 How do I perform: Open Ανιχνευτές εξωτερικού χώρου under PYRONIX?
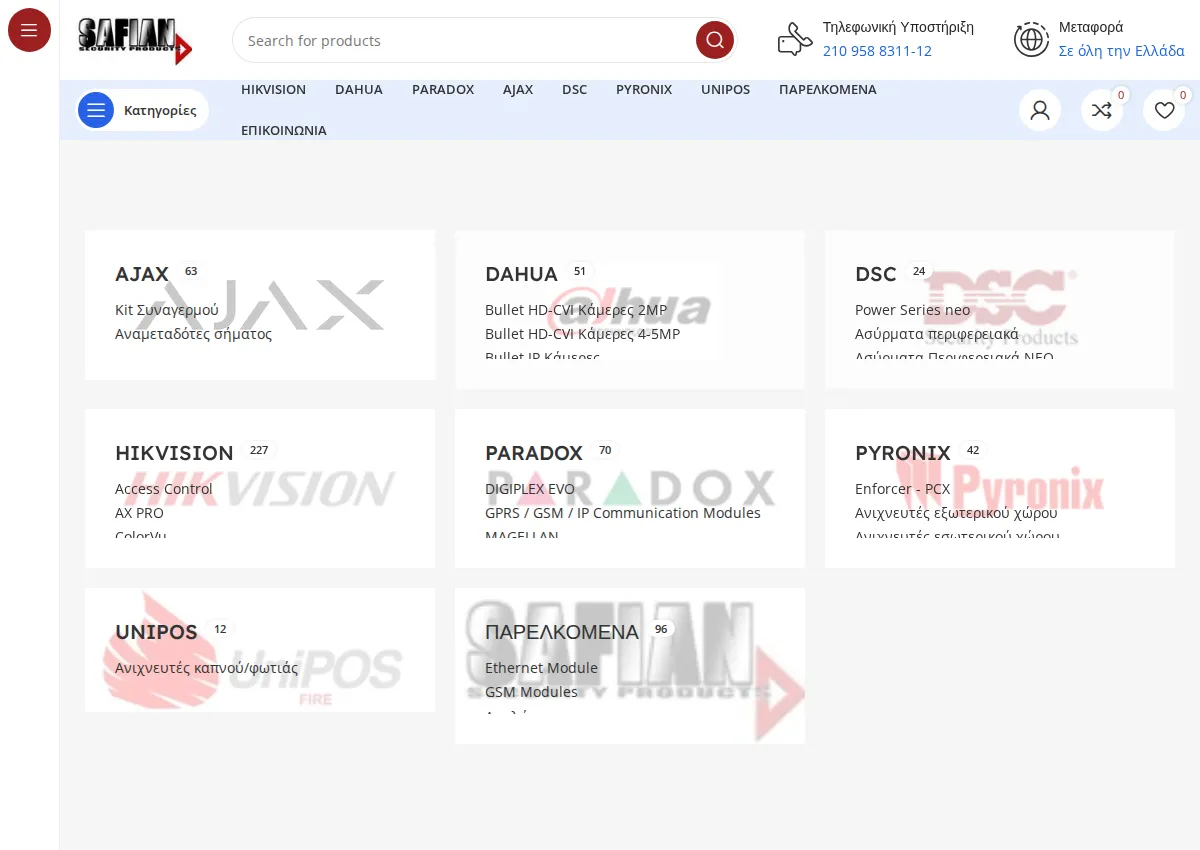pos(956,513)
